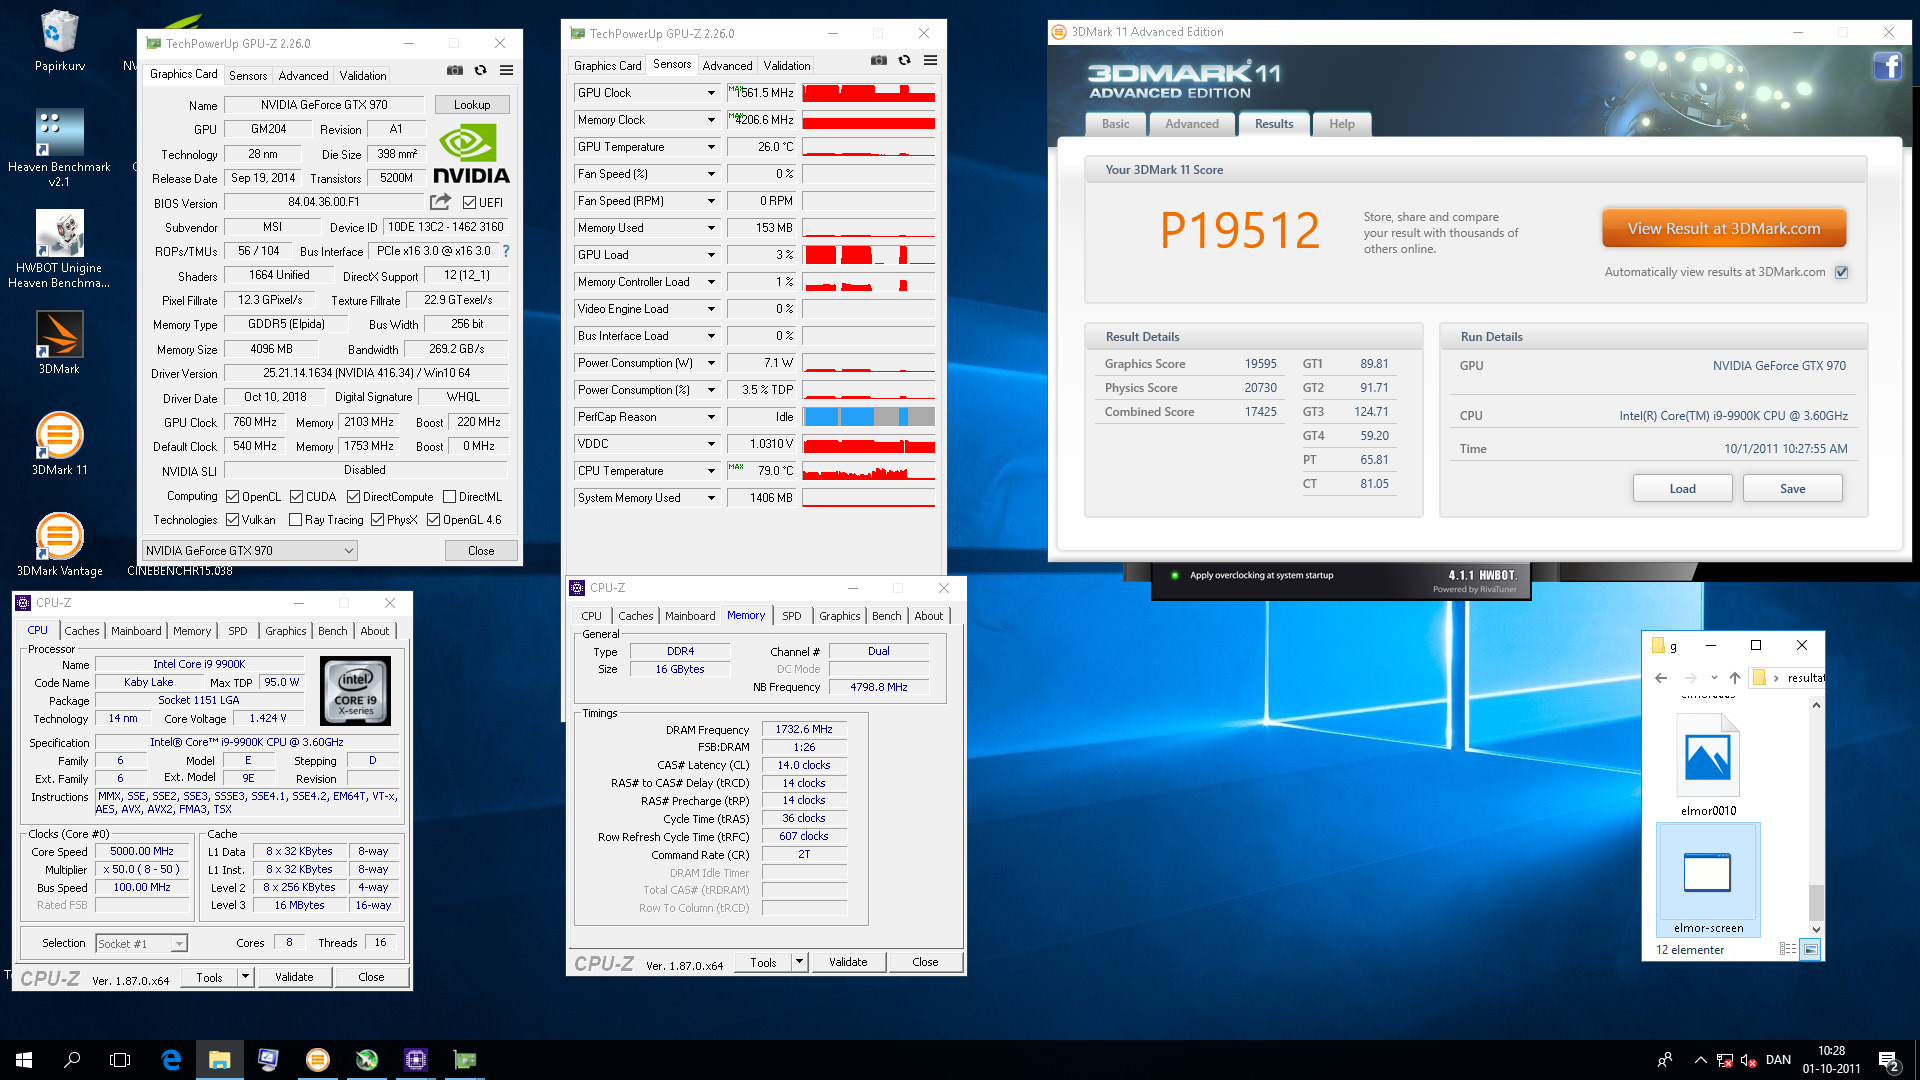Screen dimensions: 1920x1080
Task: Select elmor0010 image thumbnail
Action: pos(1708,765)
